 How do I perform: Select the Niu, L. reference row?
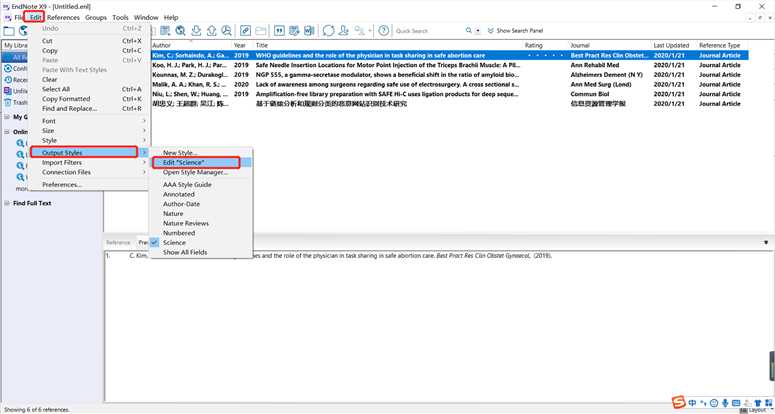click(449, 94)
